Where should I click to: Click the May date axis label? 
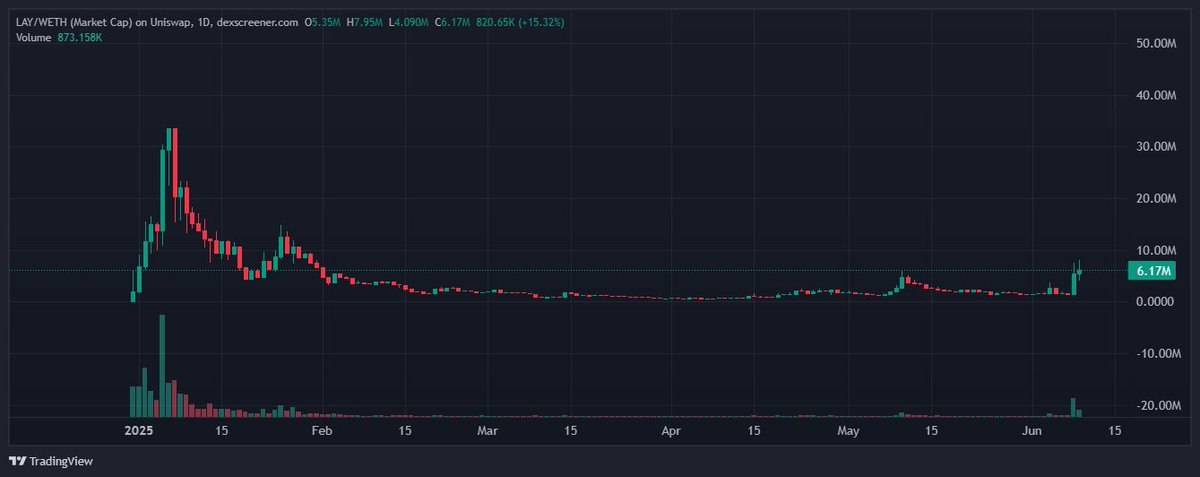coord(848,431)
